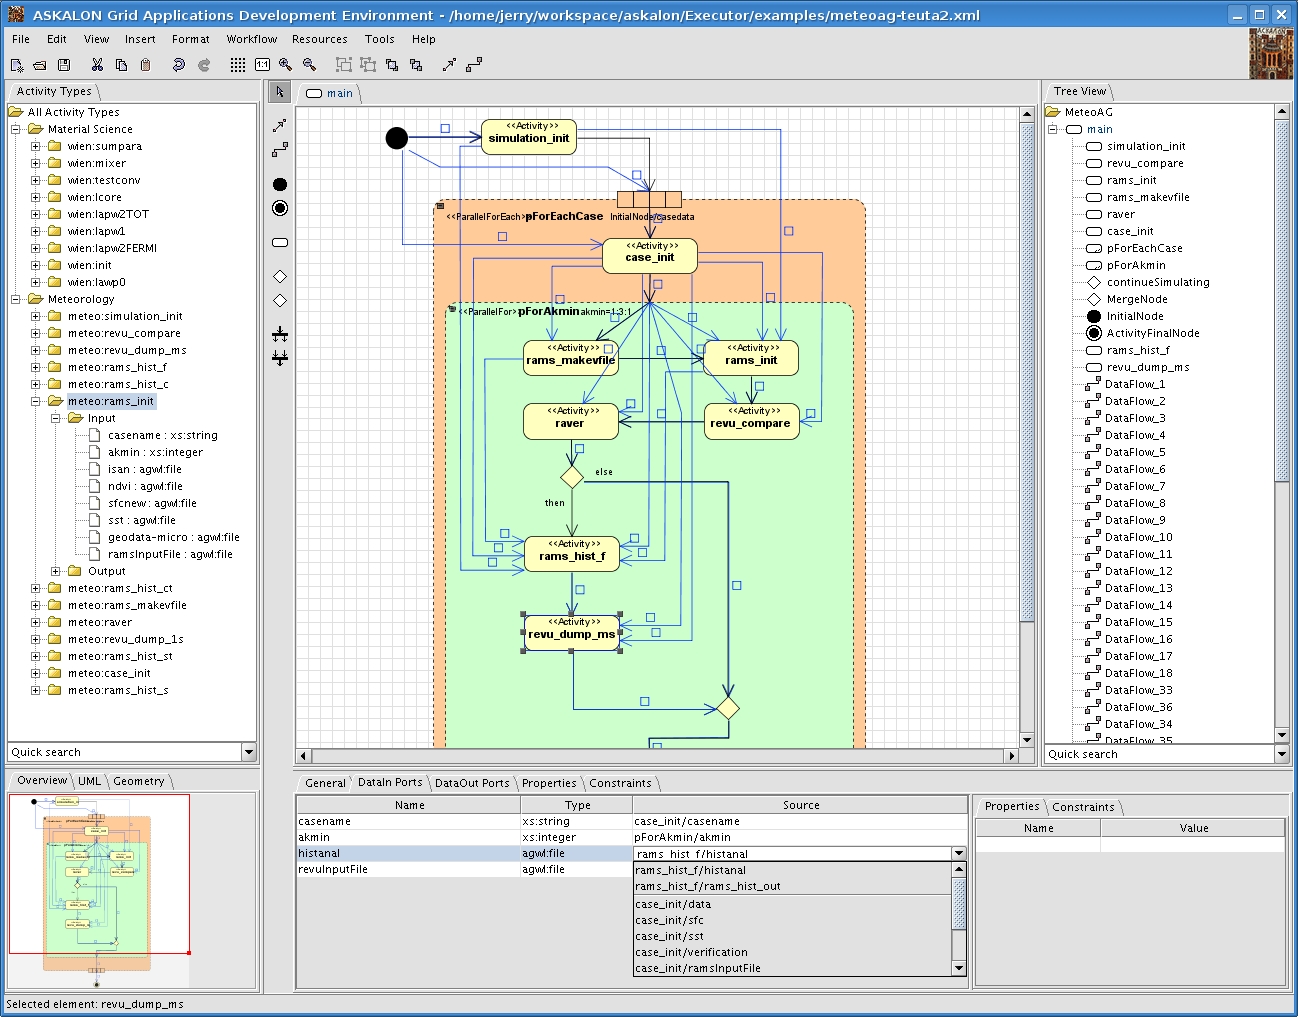Select the simulation_init activity node on canvas
This screenshot has width=1298, height=1017.
pos(529,137)
